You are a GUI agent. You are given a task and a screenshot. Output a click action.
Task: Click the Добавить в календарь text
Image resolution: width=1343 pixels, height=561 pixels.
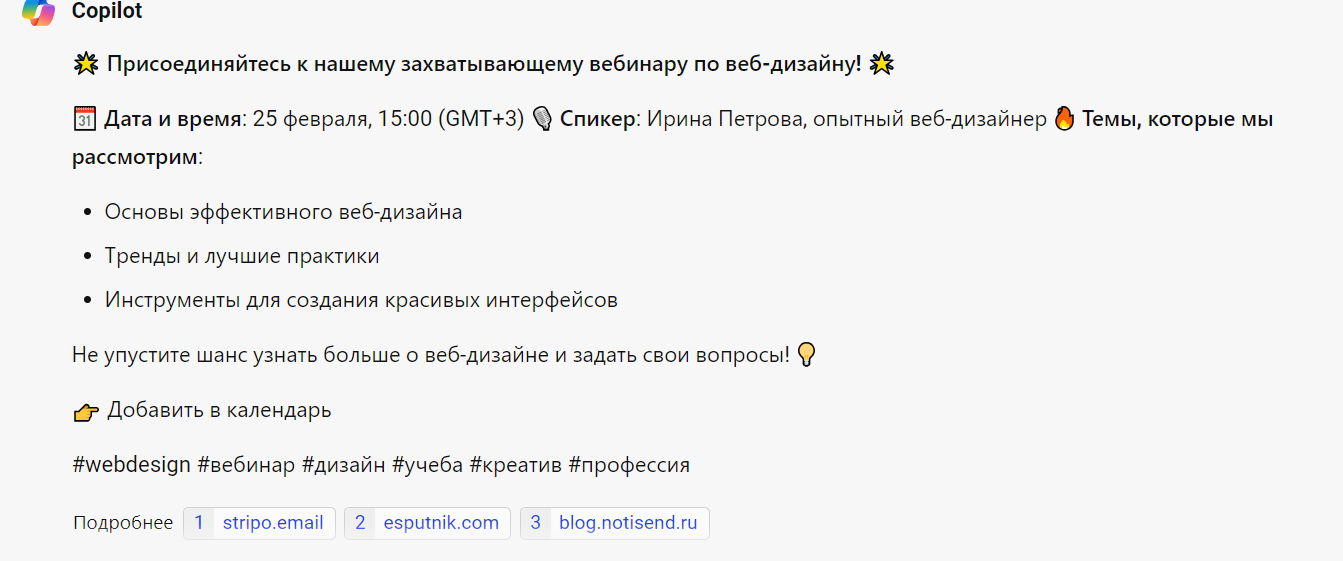219,410
